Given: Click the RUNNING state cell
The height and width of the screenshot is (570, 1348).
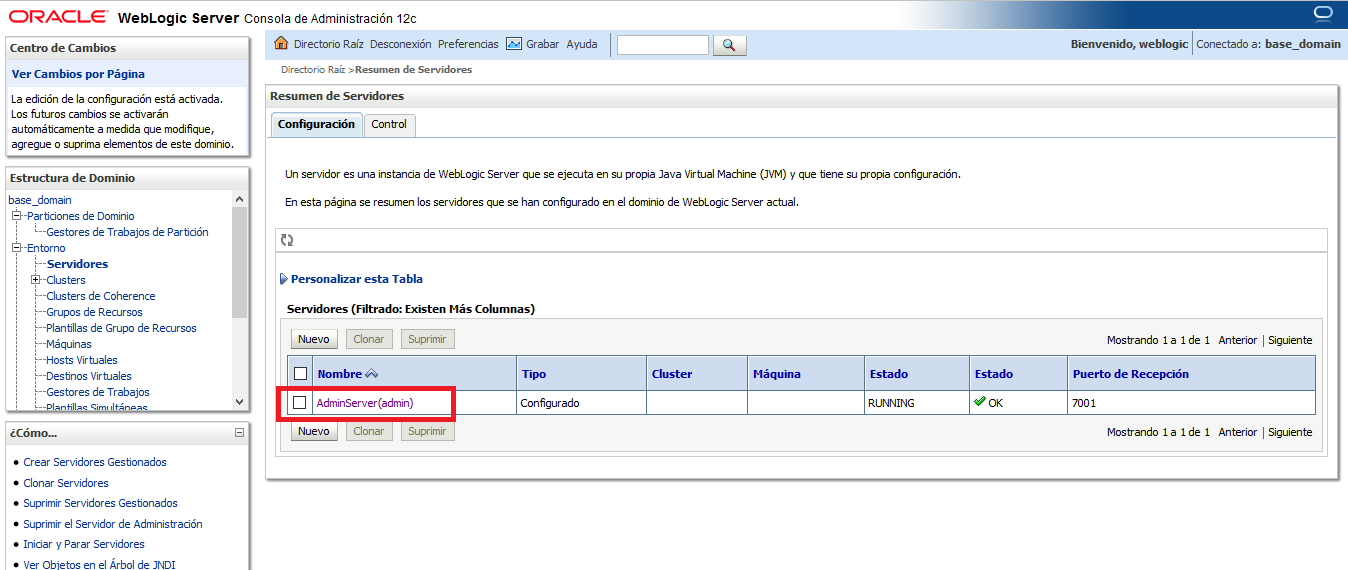Looking at the screenshot, I should [x=916, y=403].
